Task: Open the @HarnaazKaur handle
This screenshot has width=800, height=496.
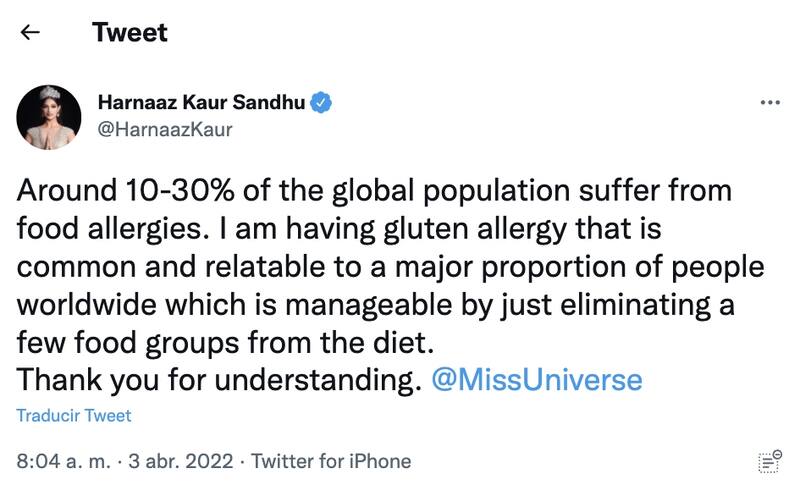Action: click(x=164, y=130)
